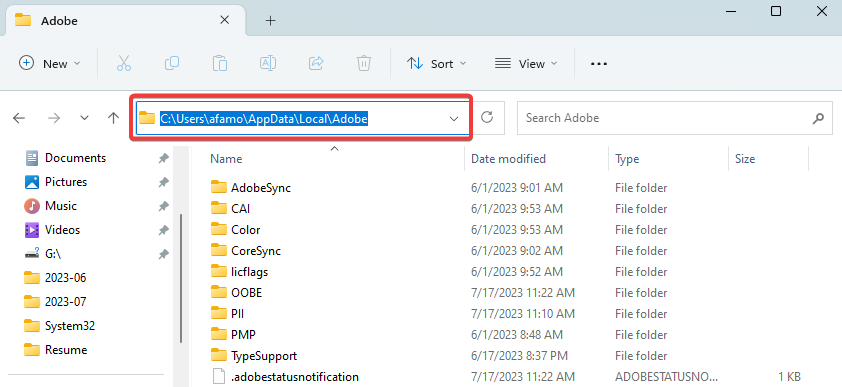
Task: Sort by Date modified column header
Action: coord(508,159)
